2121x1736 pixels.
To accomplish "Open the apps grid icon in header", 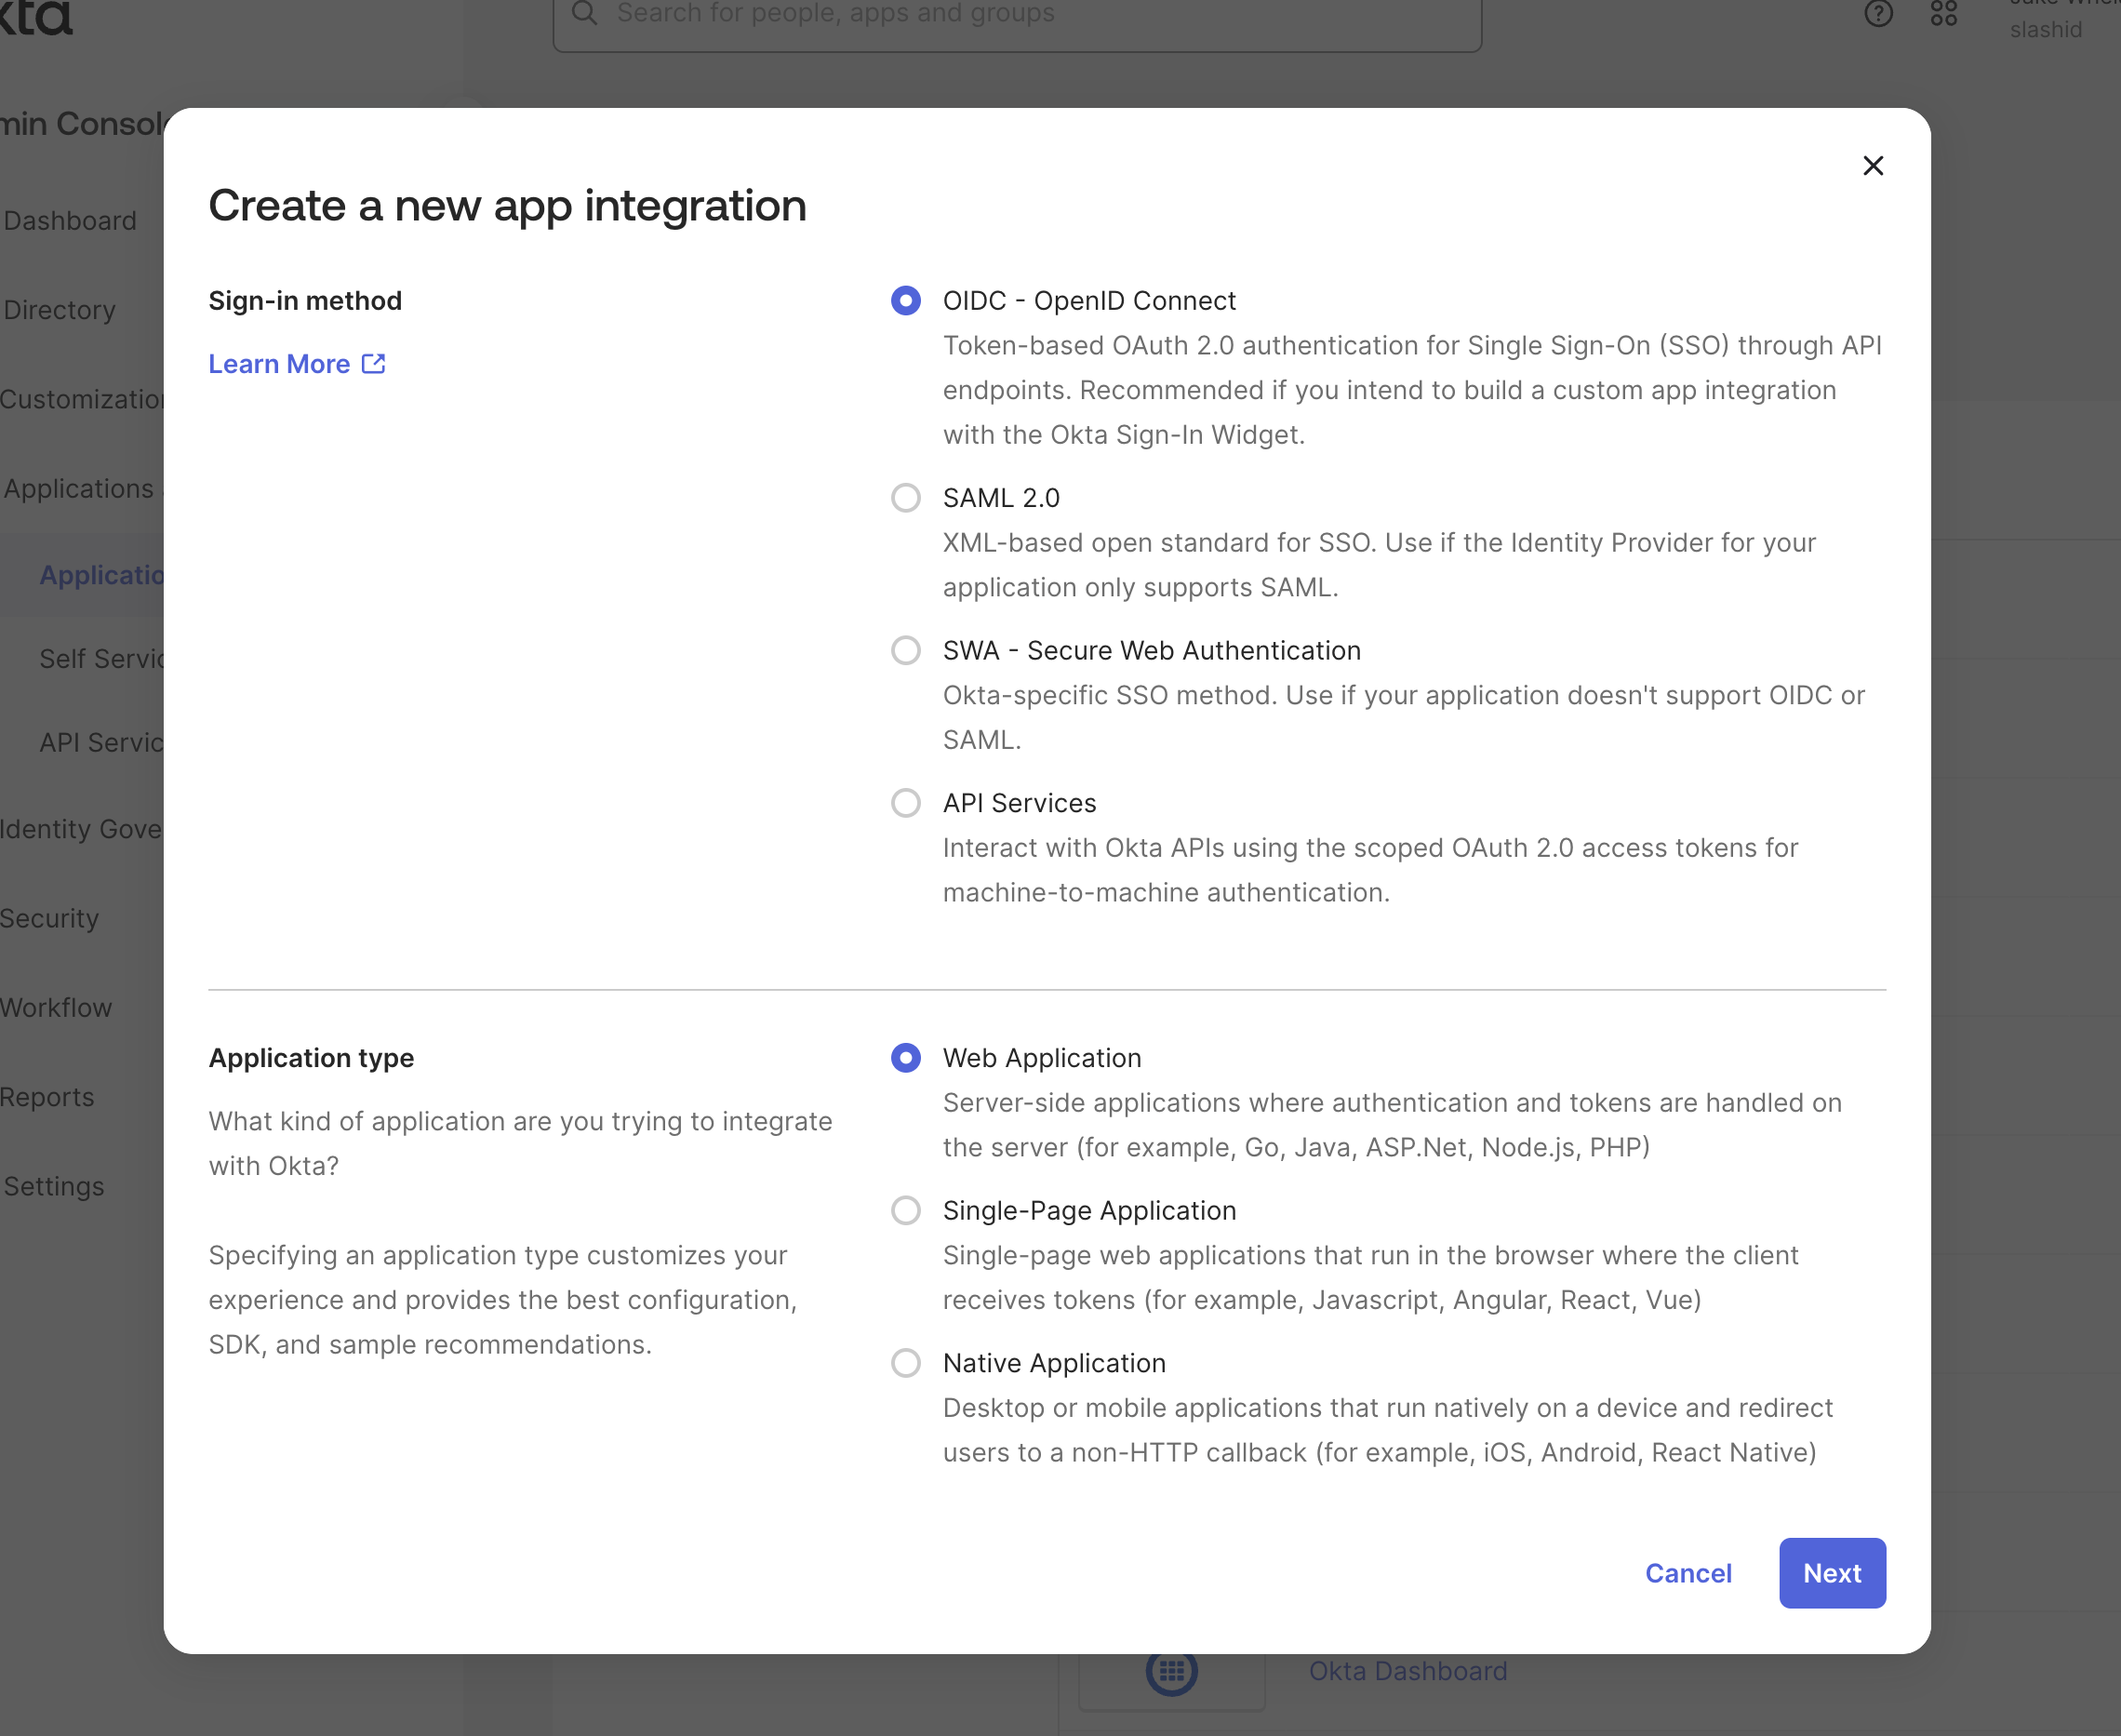I will [x=1944, y=13].
